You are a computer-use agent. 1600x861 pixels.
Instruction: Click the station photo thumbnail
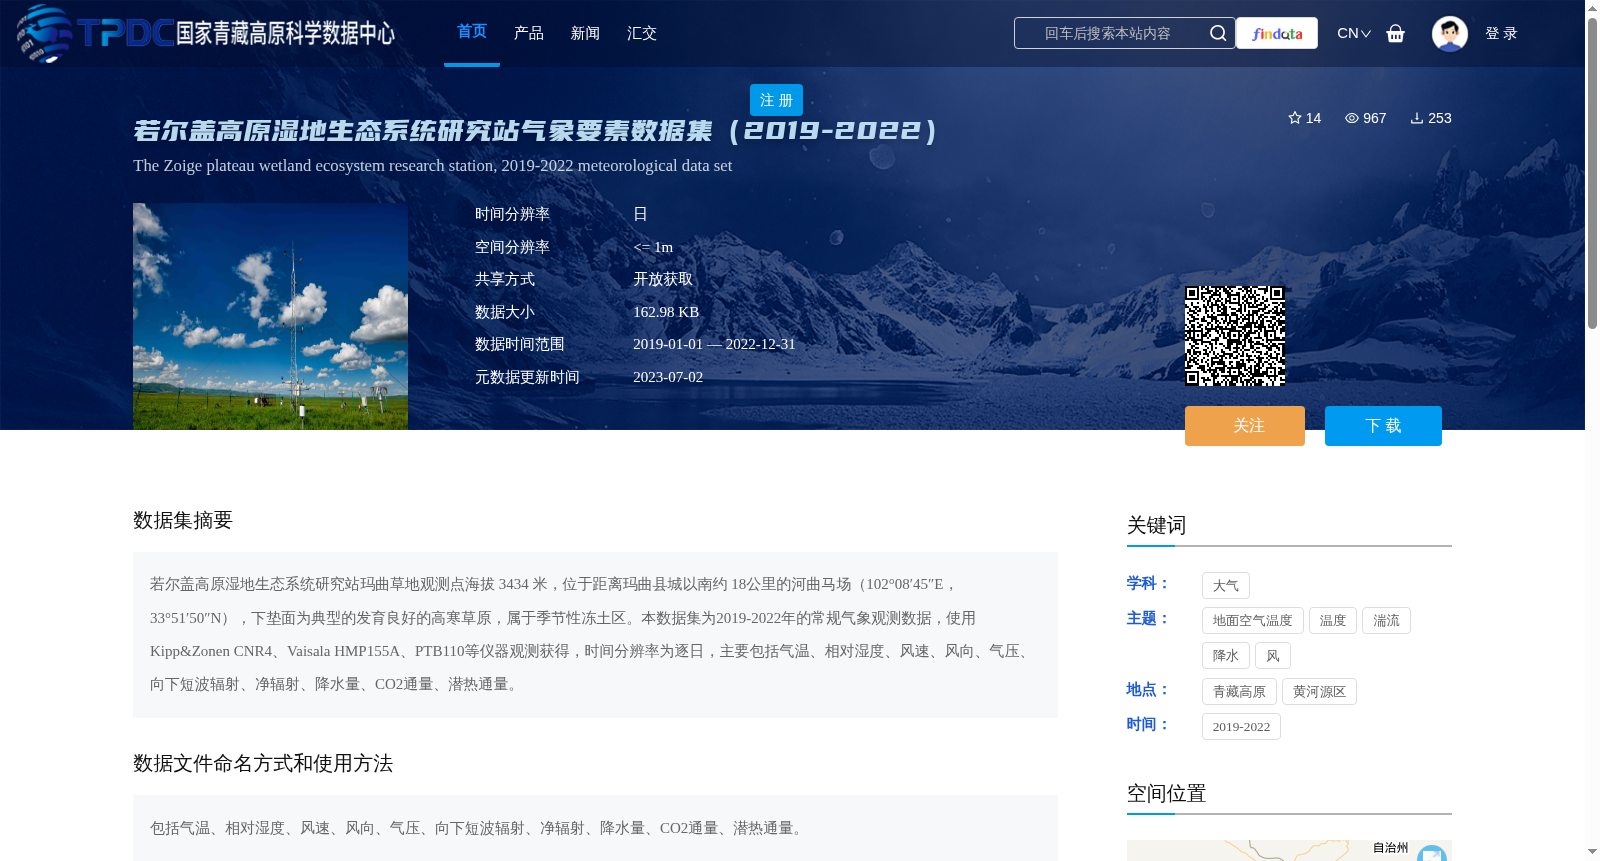pos(270,316)
